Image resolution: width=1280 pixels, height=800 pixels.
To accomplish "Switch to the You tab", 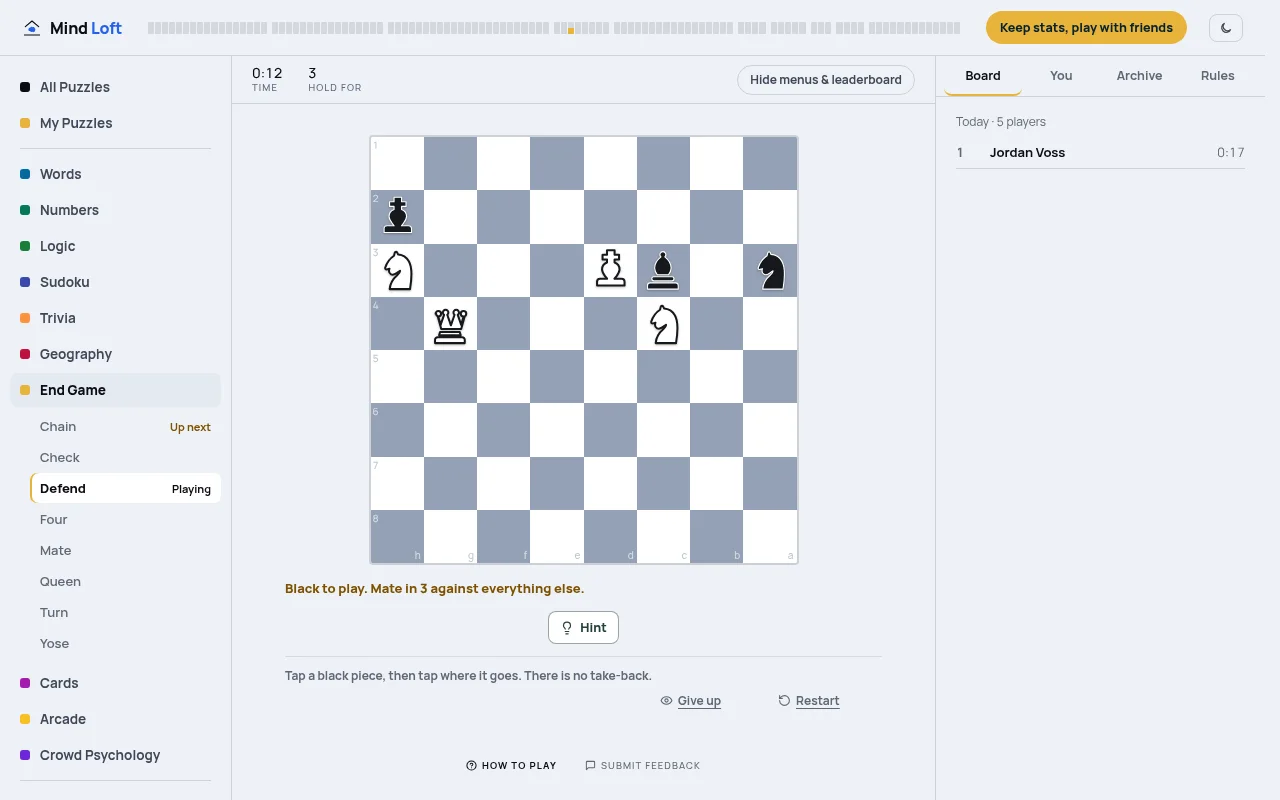I will click(1061, 76).
